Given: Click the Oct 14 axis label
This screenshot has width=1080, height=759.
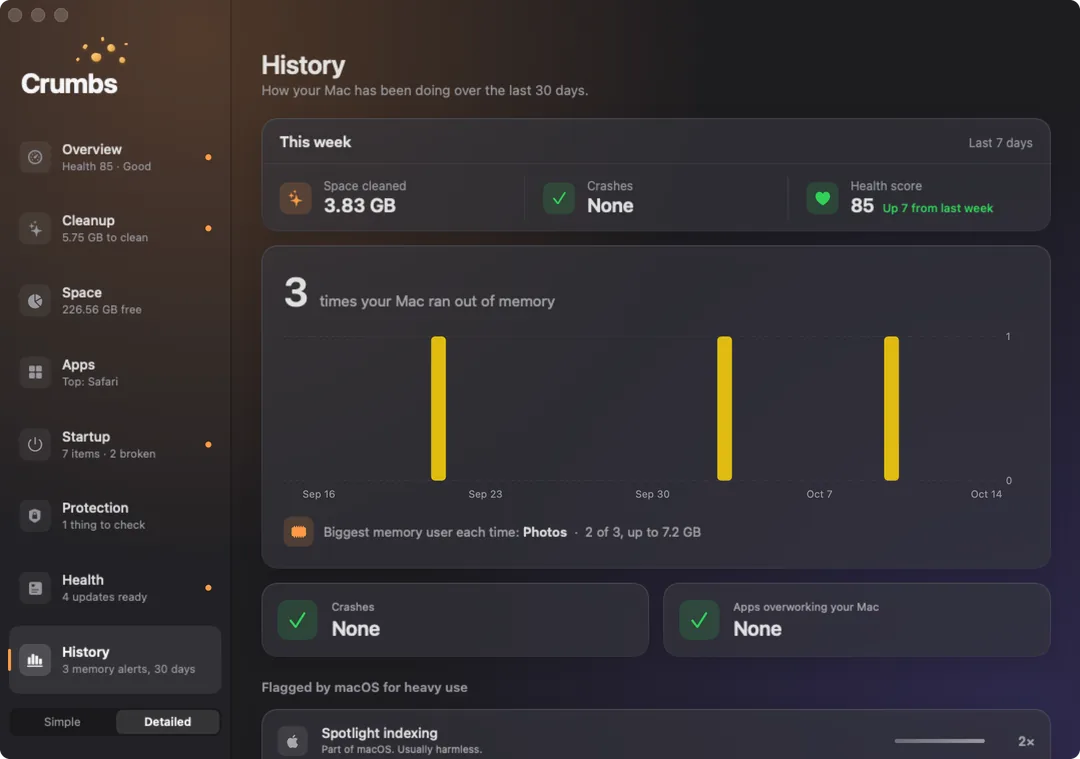Looking at the screenshot, I should point(986,494).
